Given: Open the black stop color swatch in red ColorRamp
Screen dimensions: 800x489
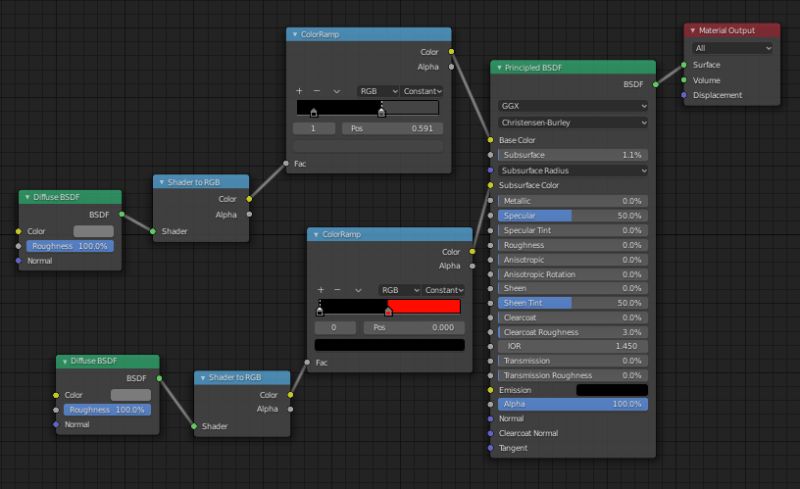Looking at the screenshot, I should (x=389, y=345).
